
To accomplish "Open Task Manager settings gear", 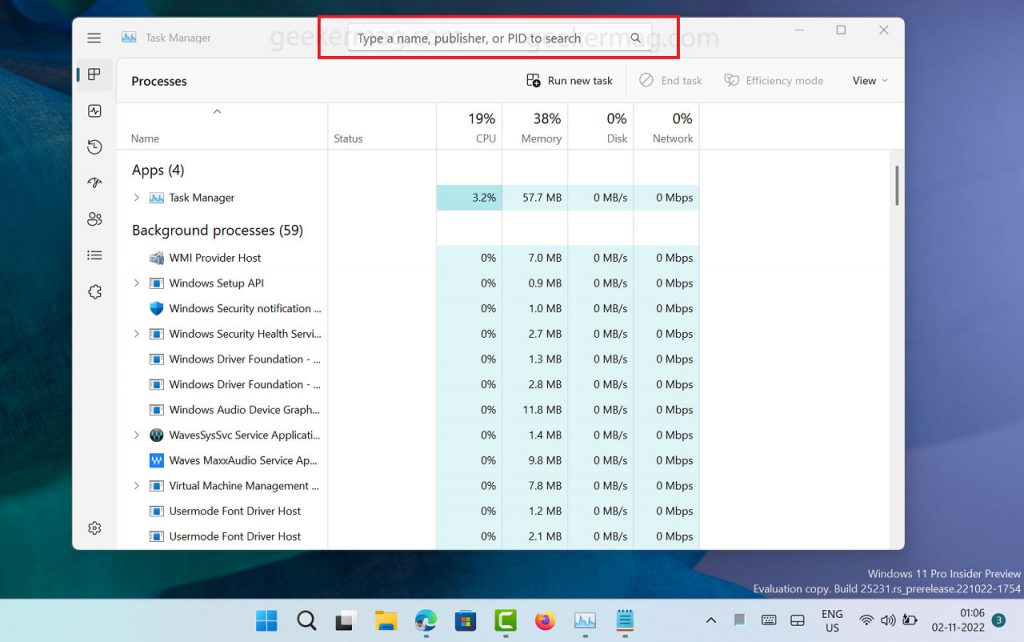I will (x=95, y=528).
